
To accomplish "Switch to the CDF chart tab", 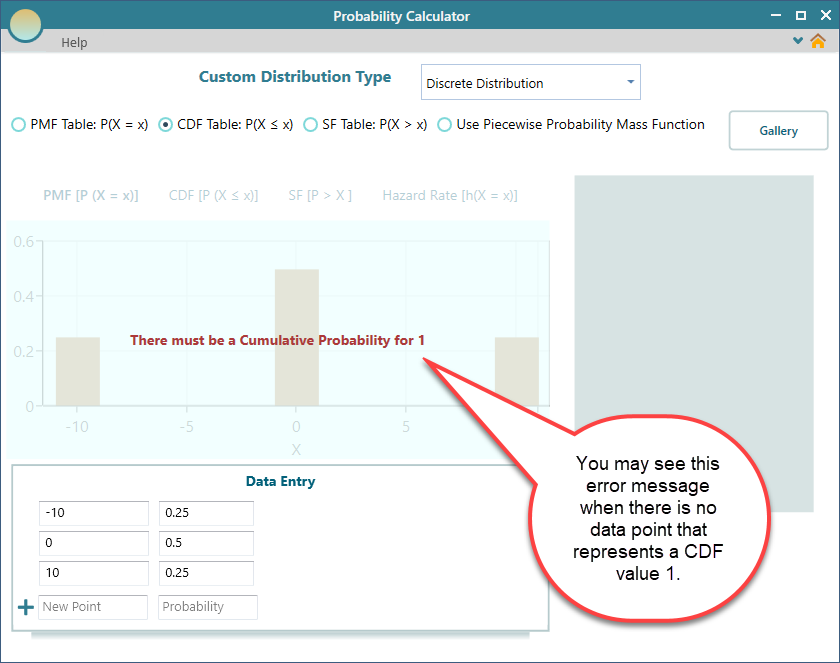I will point(213,196).
